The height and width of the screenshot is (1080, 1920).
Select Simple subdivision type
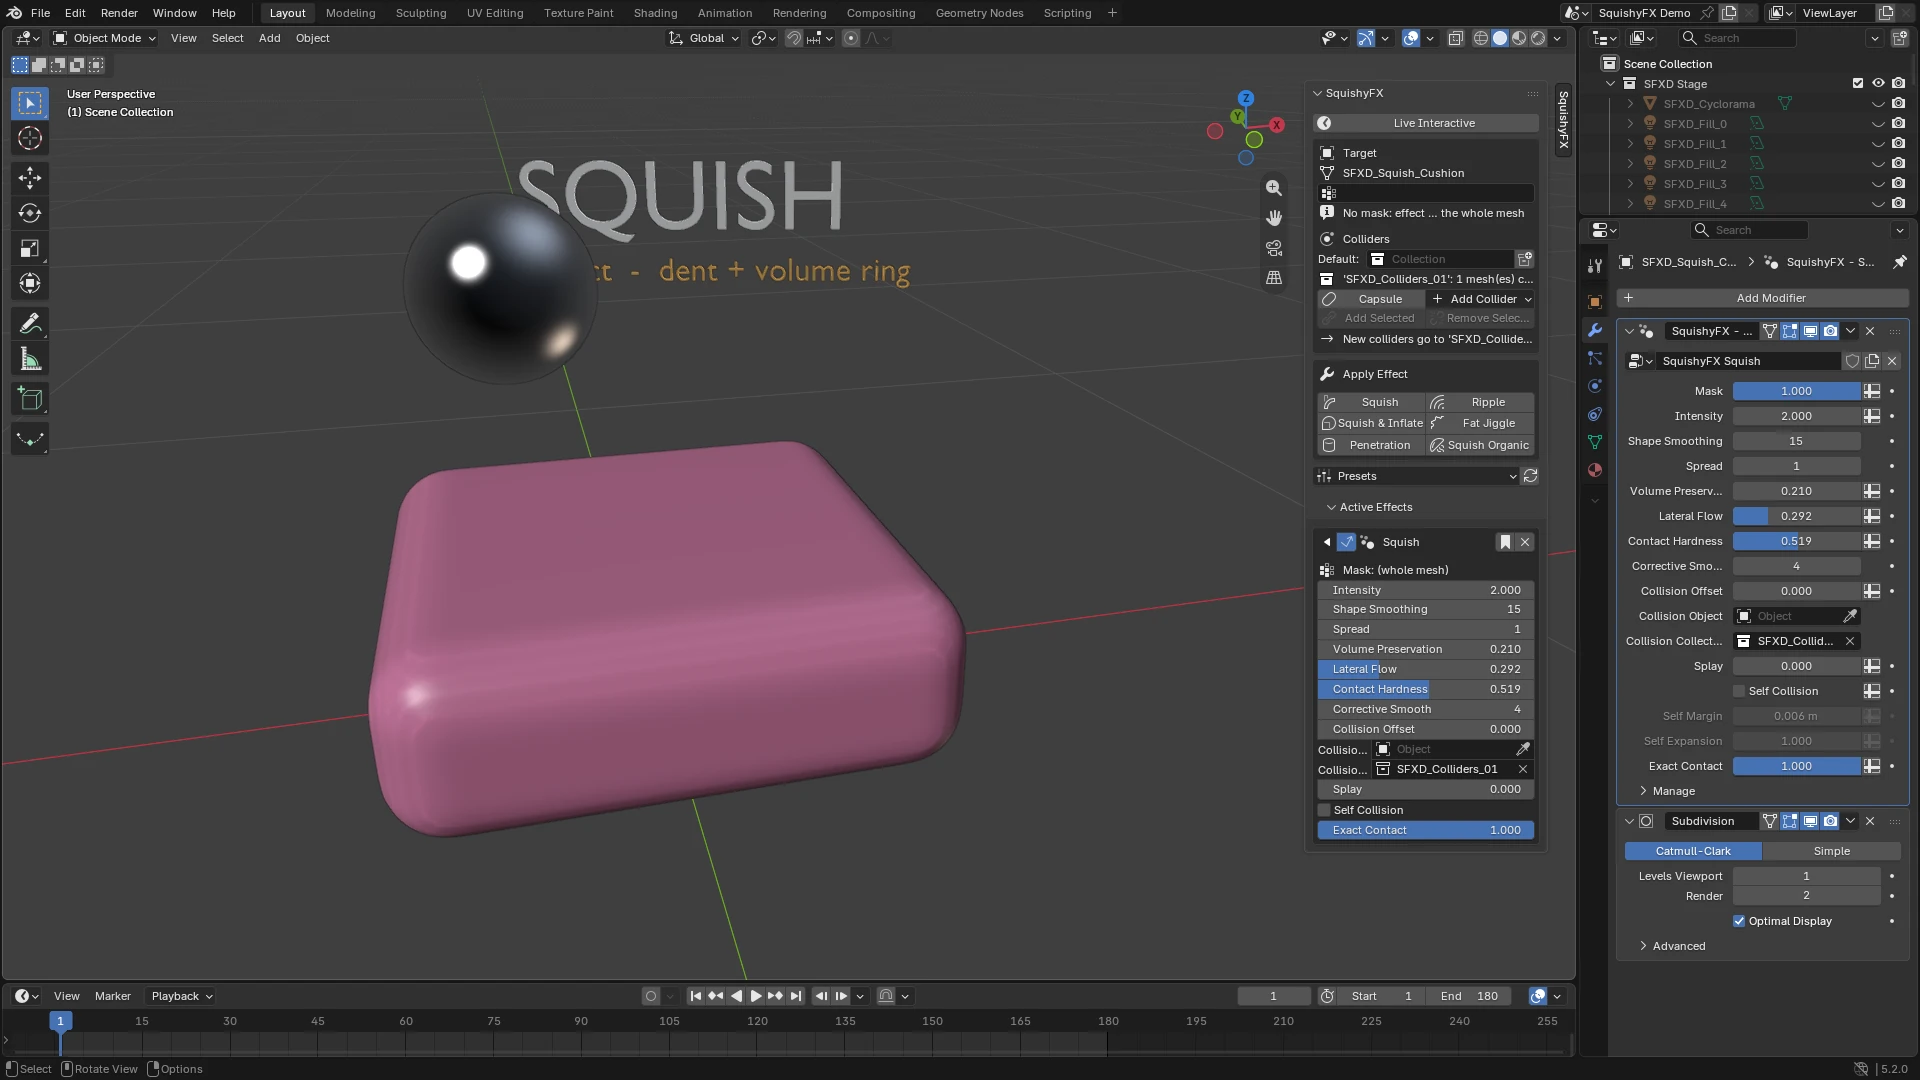(x=1831, y=851)
